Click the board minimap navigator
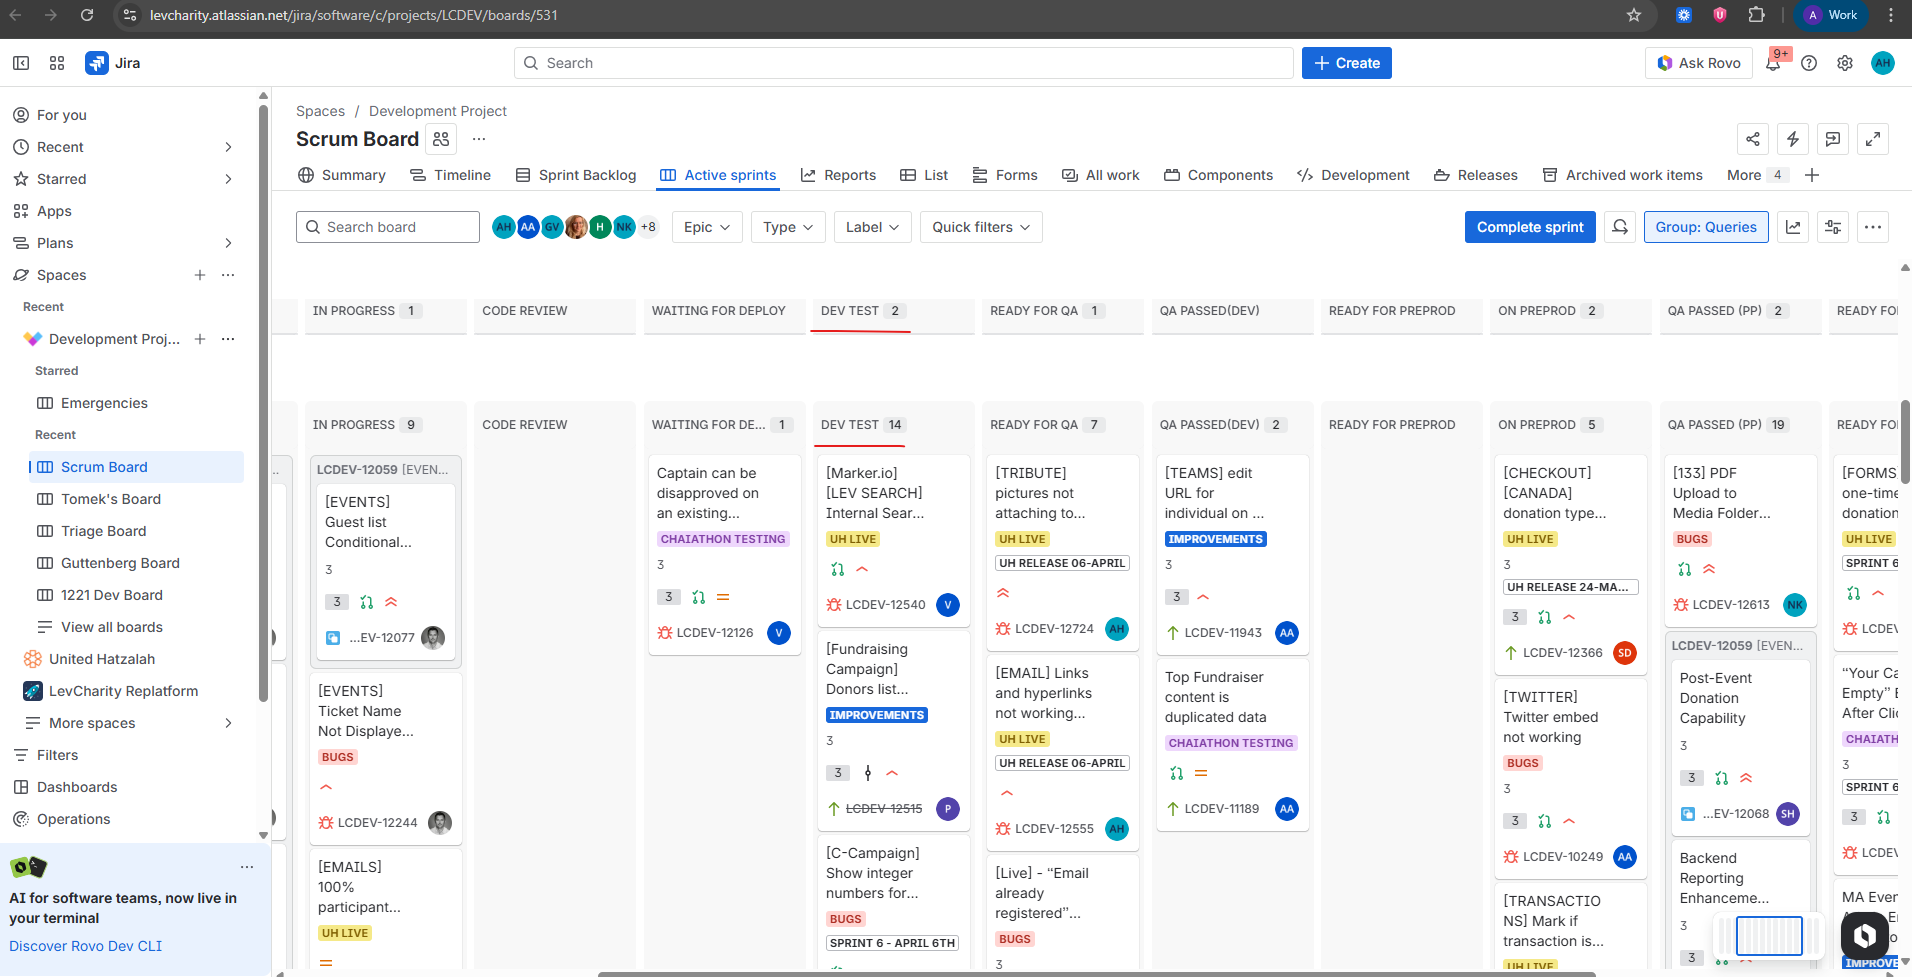The height and width of the screenshot is (977, 1912). [1768, 936]
